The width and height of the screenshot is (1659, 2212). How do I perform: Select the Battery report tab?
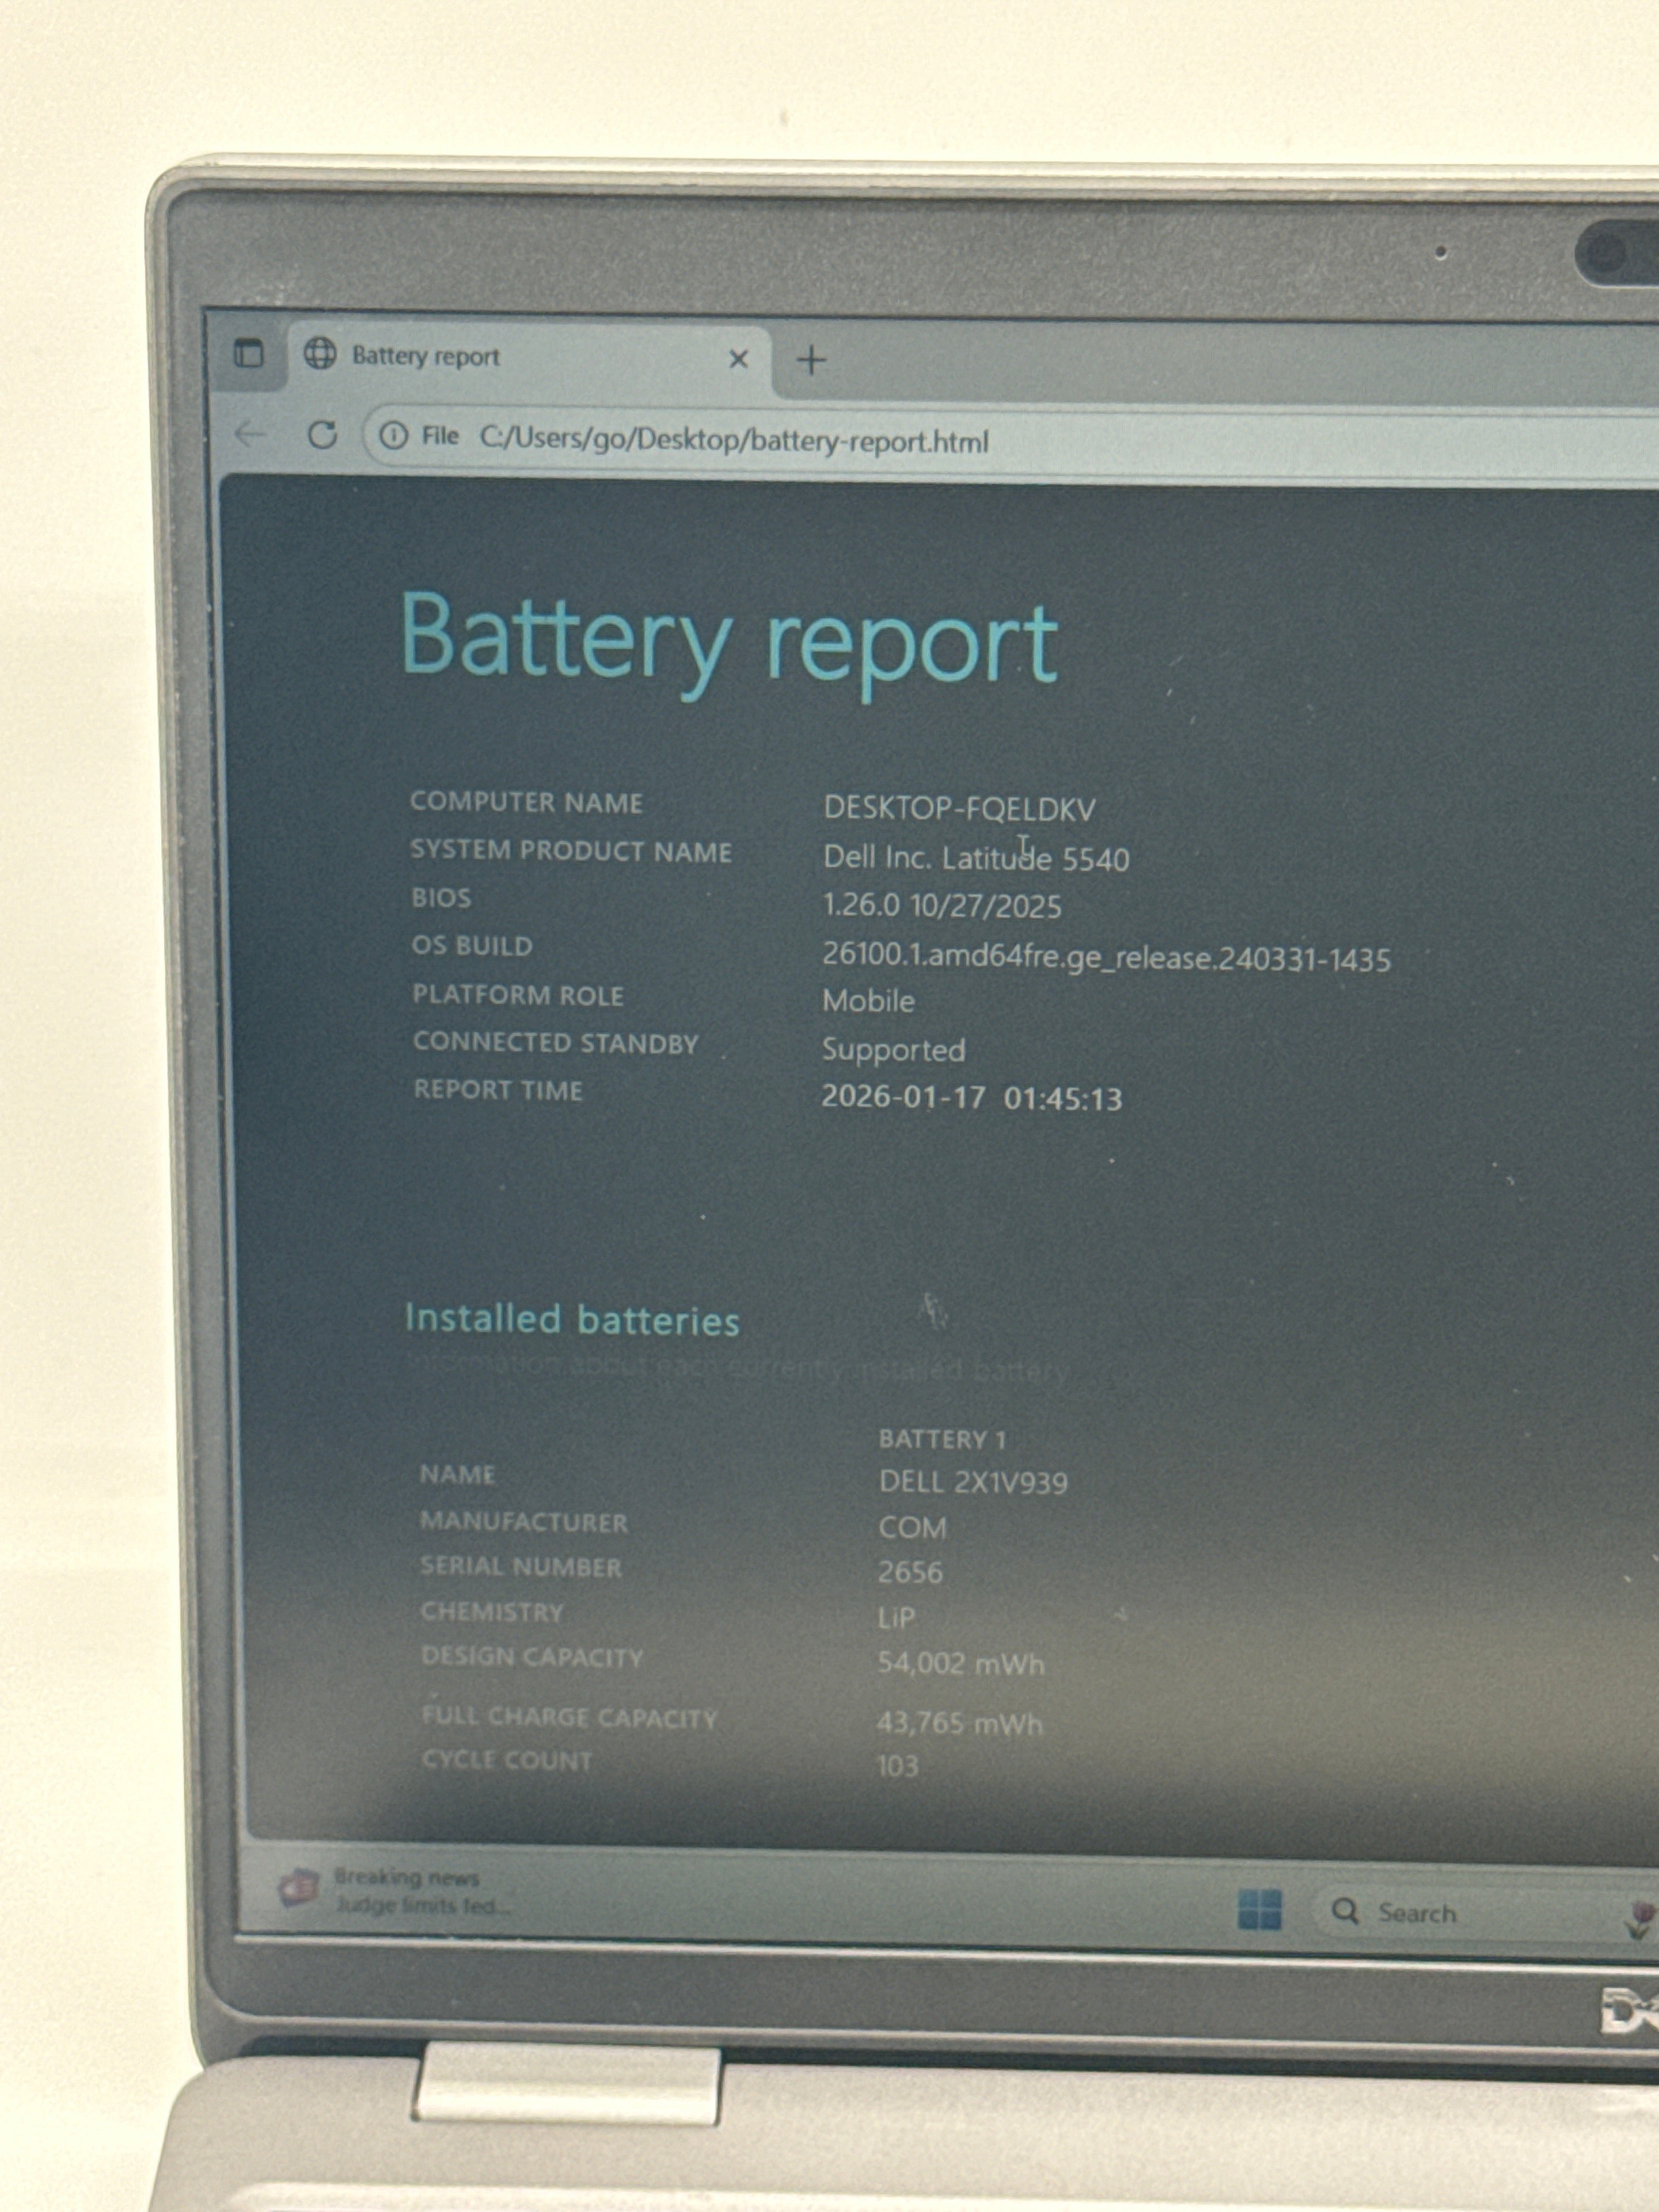click(530, 358)
